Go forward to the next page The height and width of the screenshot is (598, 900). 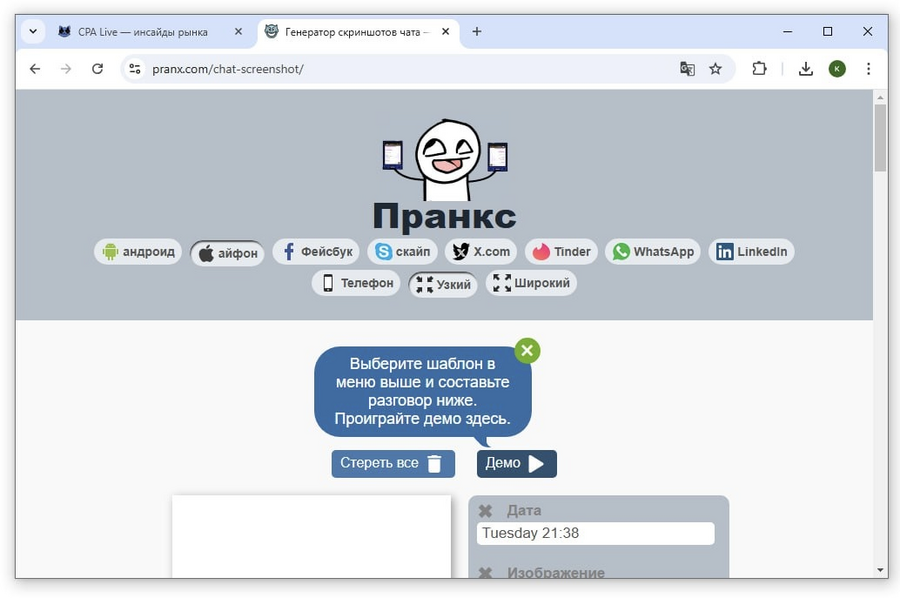tap(66, 69)
